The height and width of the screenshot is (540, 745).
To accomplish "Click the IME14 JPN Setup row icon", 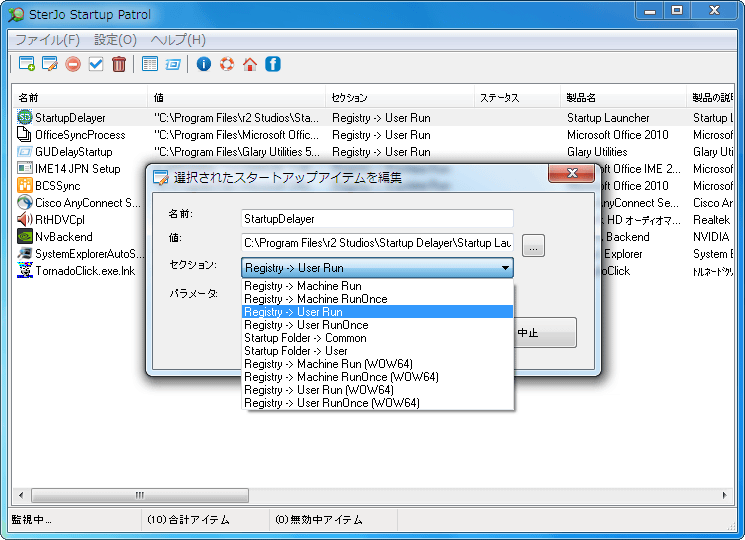I will click(x=25, y=168).
